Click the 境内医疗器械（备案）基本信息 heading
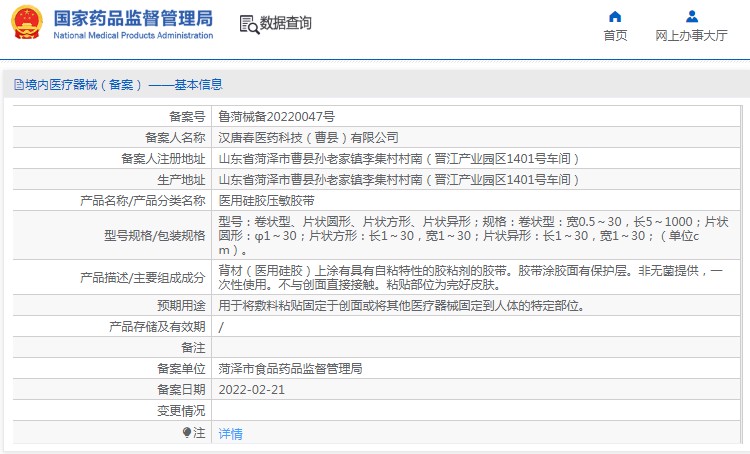The image size is (750, 454). click(124, 85)
